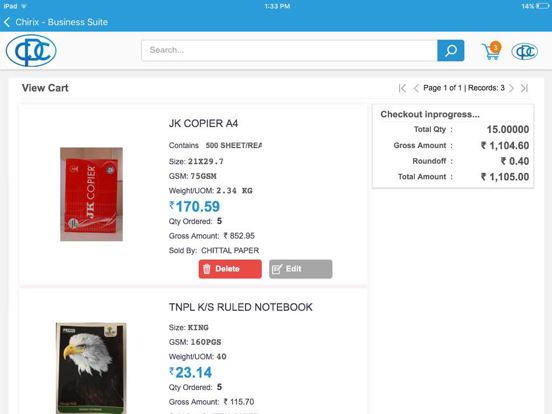
Task: Click GSM: 75GSM text
Action: coord(193,176)
